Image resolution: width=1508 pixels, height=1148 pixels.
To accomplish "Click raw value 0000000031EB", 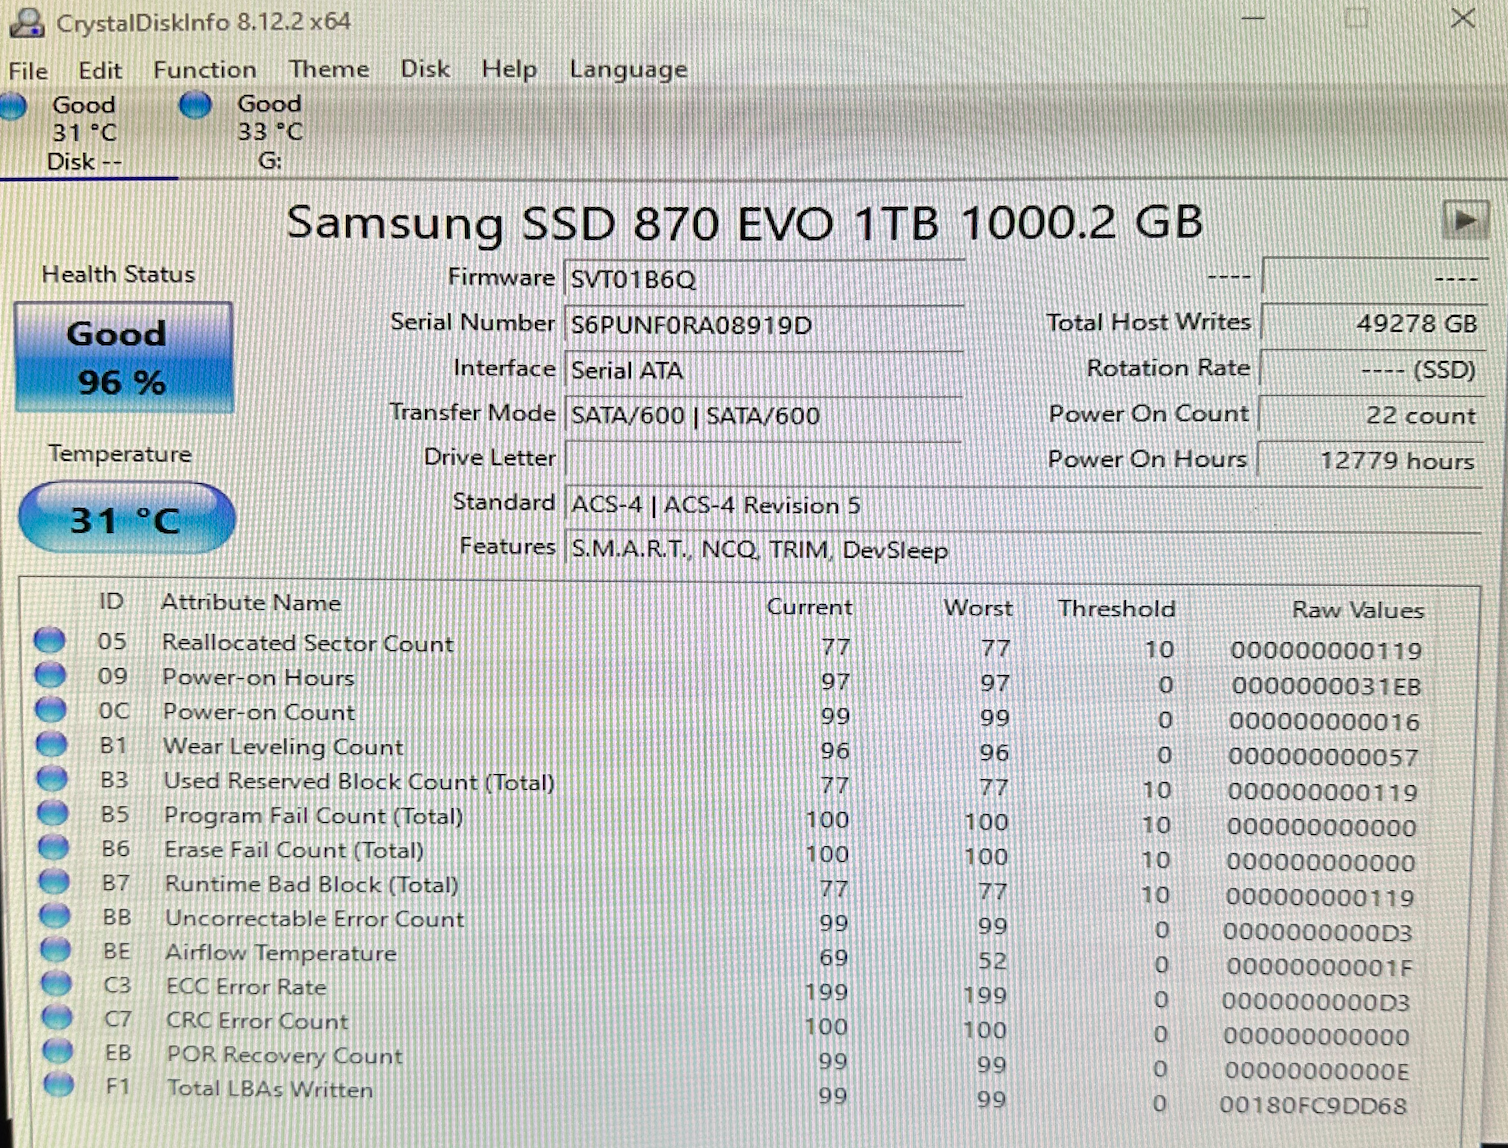I will [x=1326, y=686].
